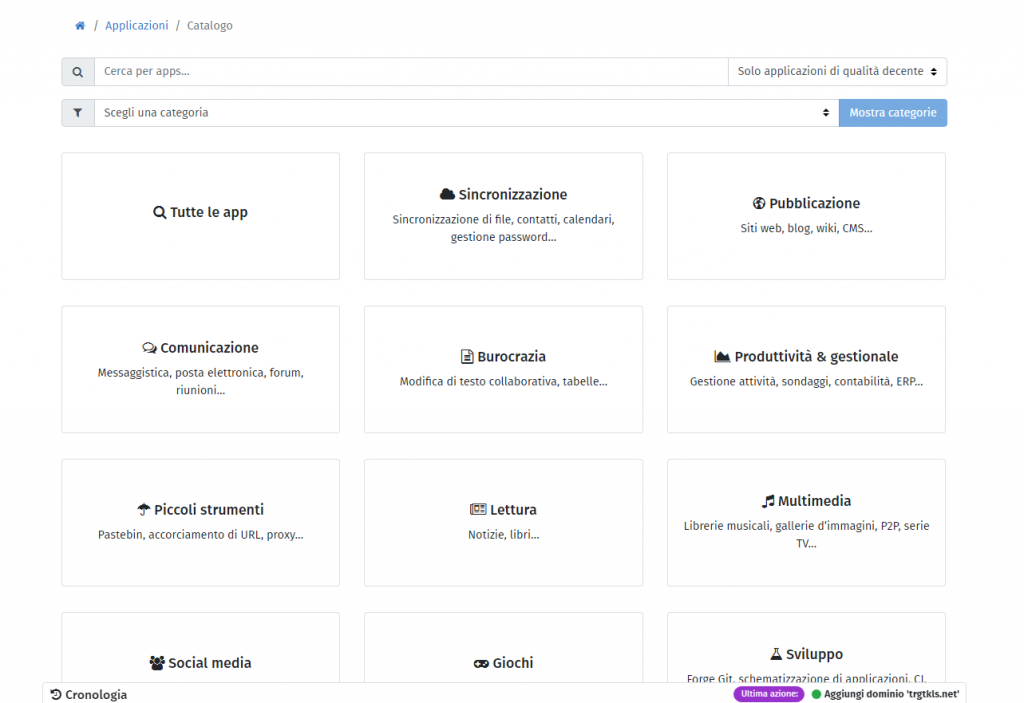
Task: Expand the Cronologia history panel
Action: click(89, 694)
